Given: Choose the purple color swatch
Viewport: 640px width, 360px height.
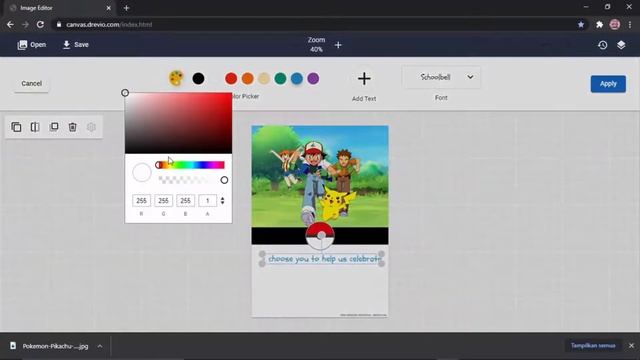Looking at the screenshot, I should [313, 78].
